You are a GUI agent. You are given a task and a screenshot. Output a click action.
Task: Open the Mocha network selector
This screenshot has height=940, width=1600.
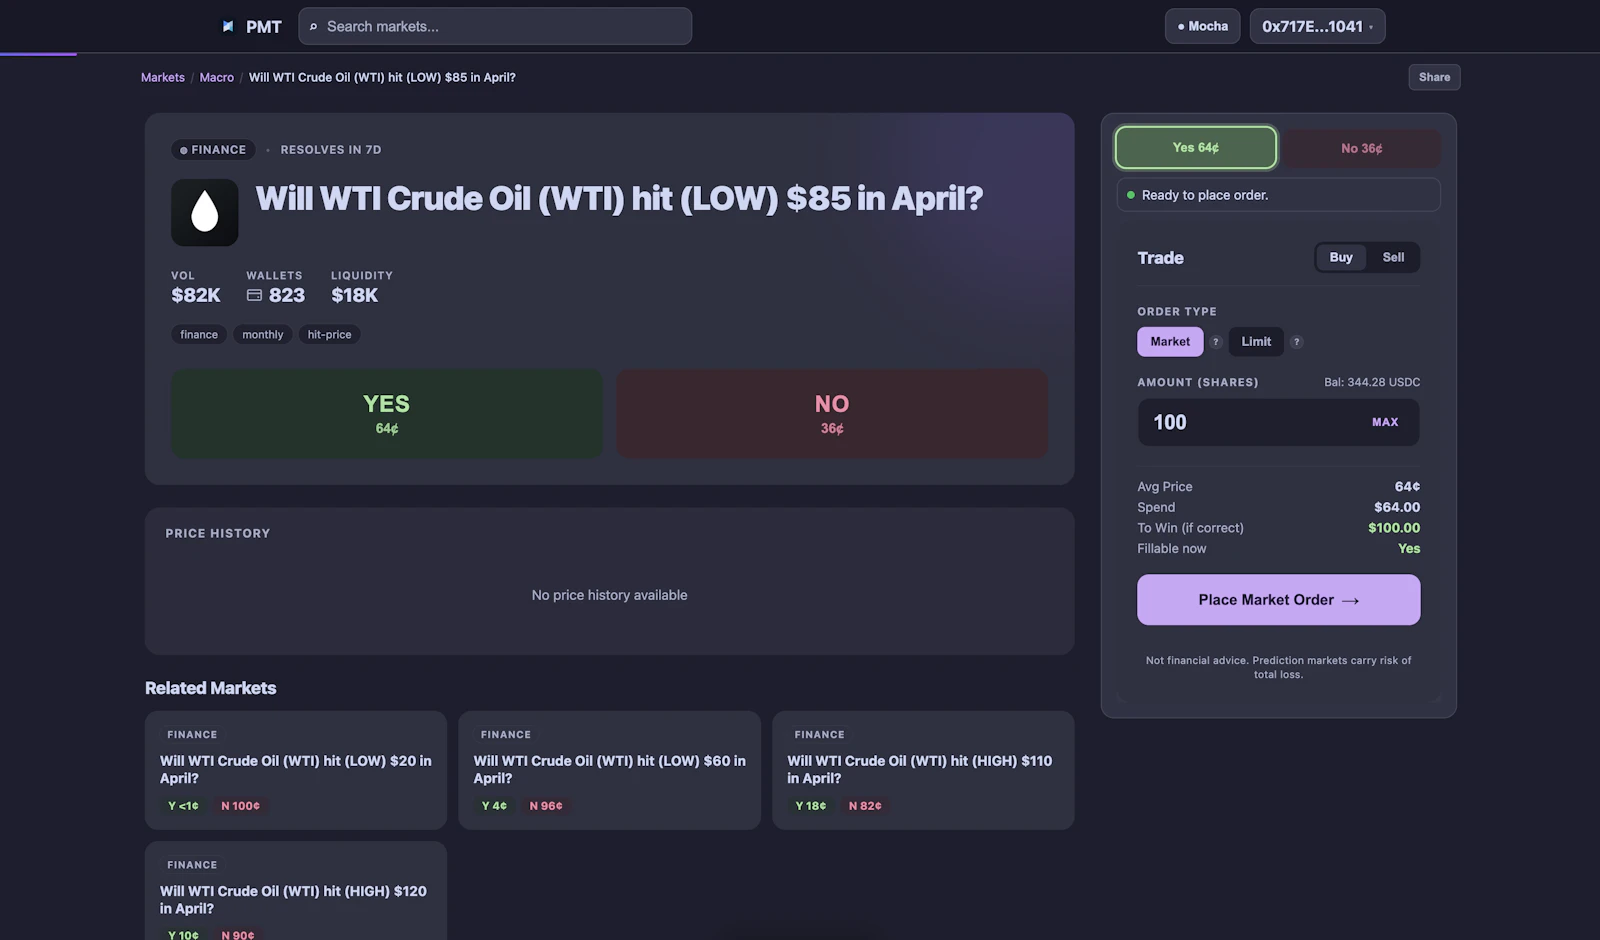[x=1203, y=26]
